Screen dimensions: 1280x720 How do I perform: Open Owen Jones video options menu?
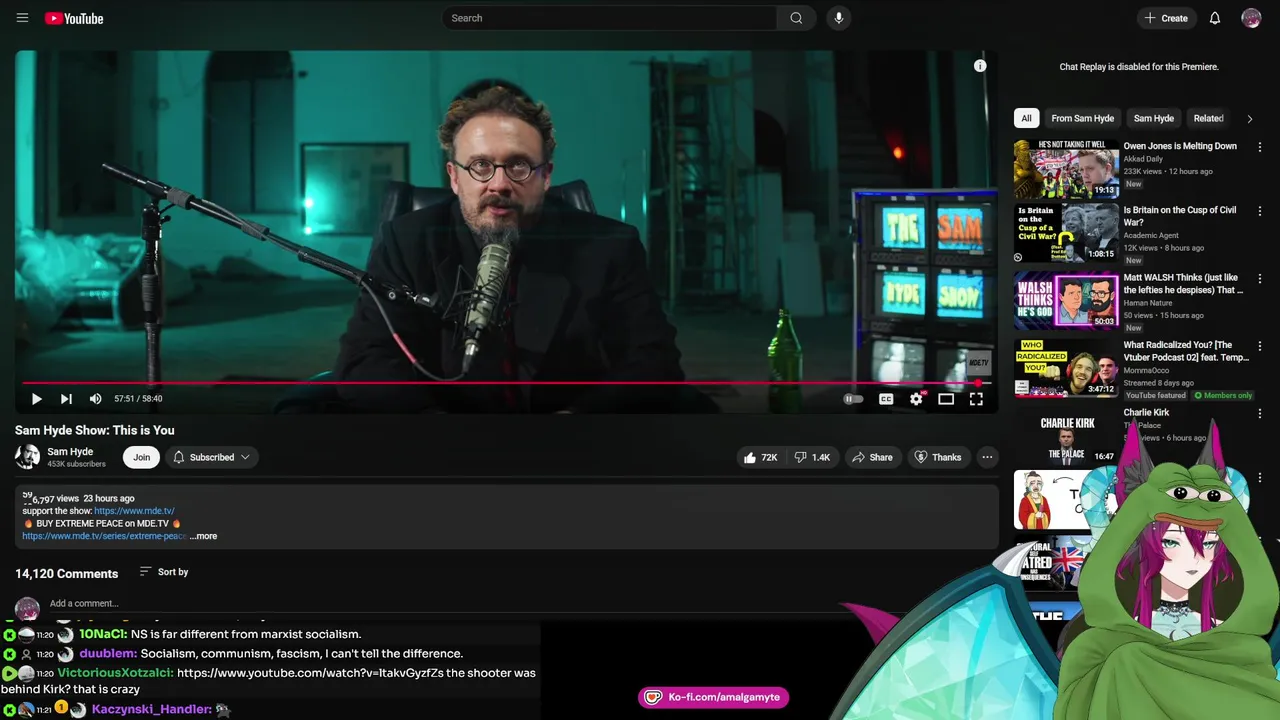pyautogui.click(x=1260, y=147)
